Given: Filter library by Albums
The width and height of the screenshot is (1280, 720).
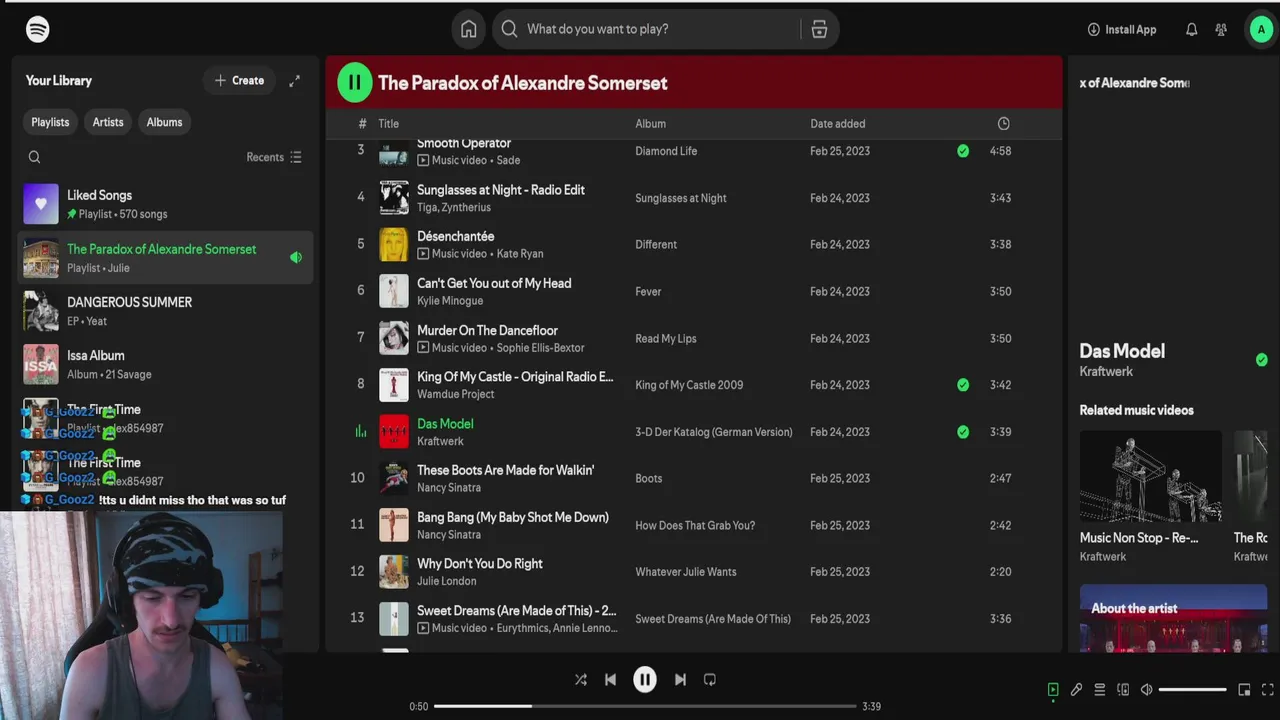Looking at the screenshot, I should click(x=164, y=122).
